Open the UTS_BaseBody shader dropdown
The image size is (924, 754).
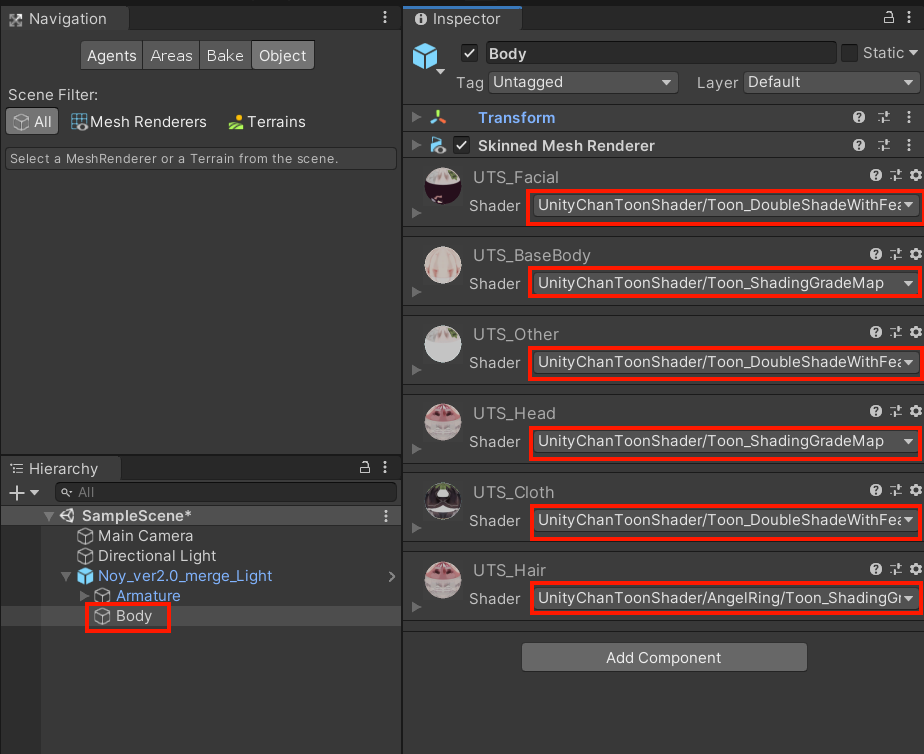[726, 283]
